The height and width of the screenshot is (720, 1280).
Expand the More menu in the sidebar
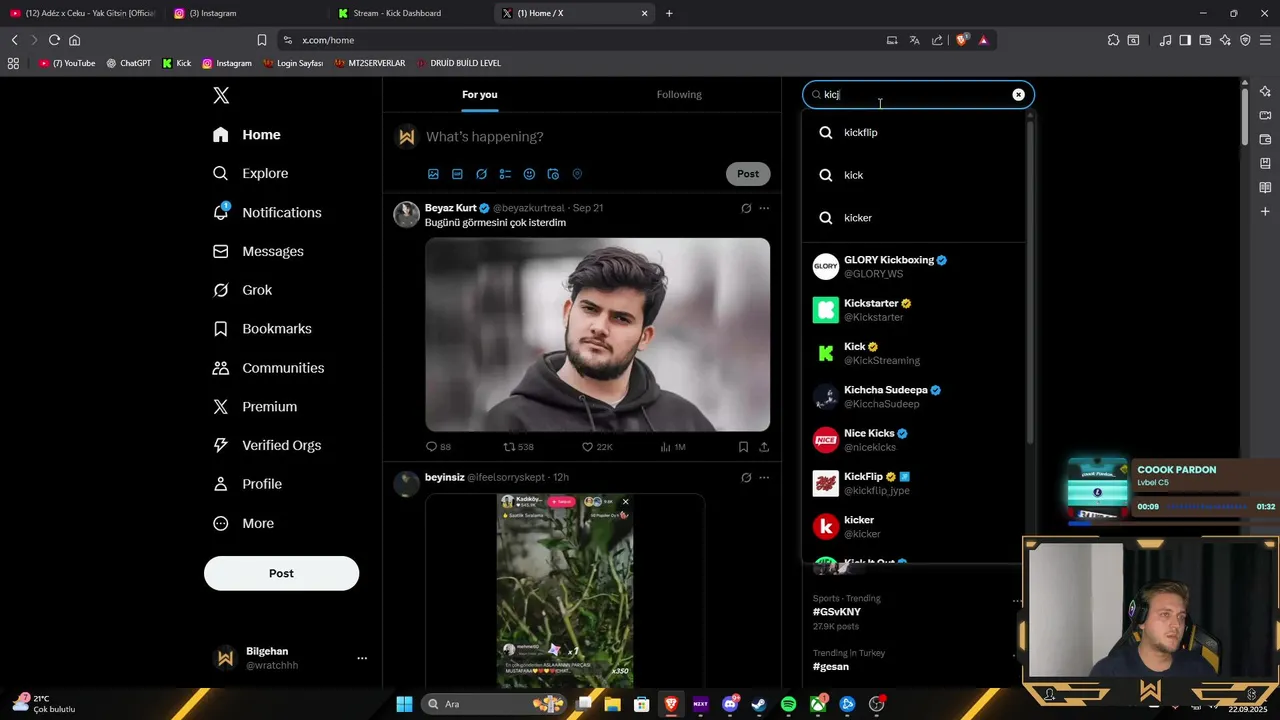tap(243, 523)
